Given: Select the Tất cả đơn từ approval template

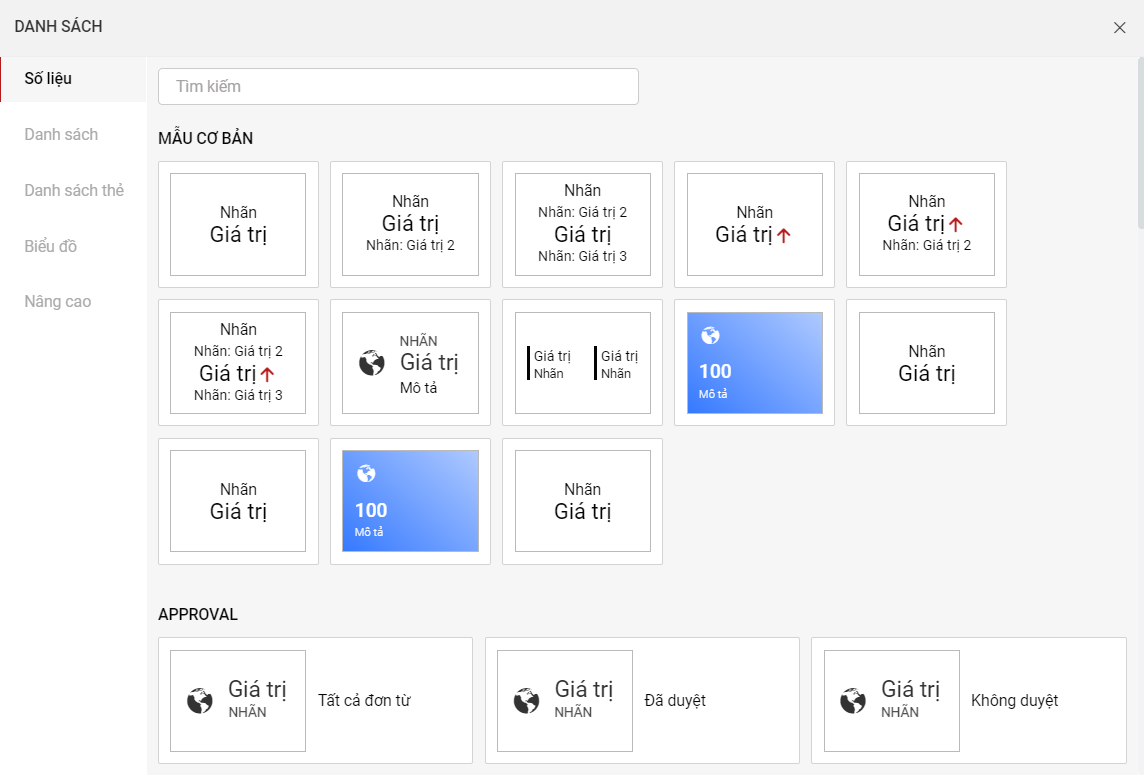Looking at the screenshot, I should 315,700.
